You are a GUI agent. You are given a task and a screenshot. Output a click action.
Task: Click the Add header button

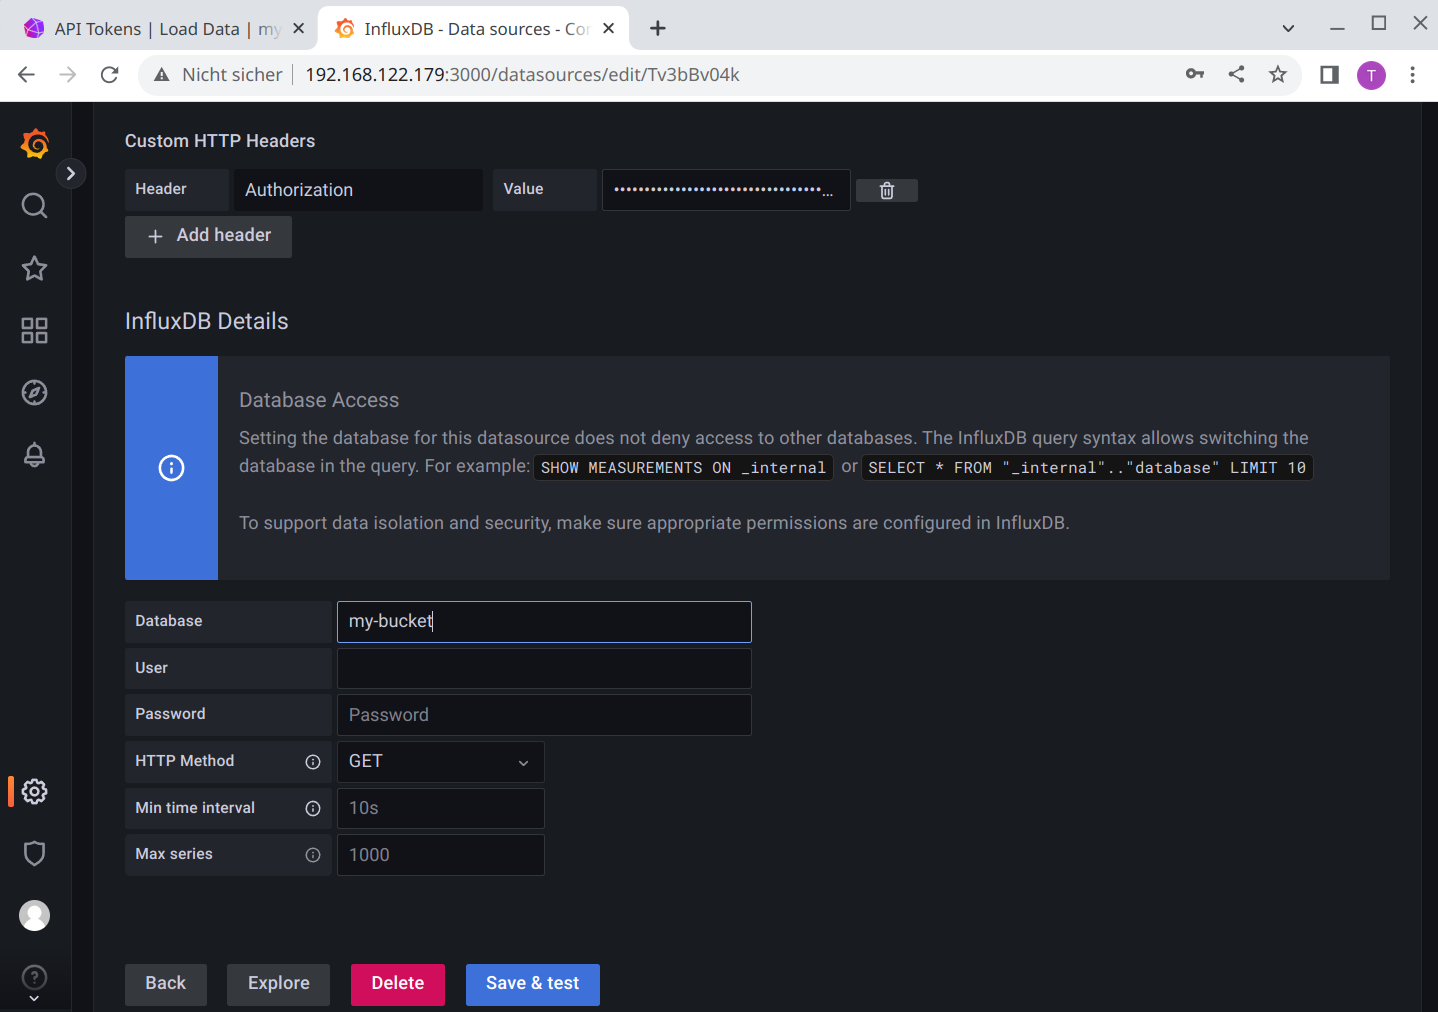[208, 236]
